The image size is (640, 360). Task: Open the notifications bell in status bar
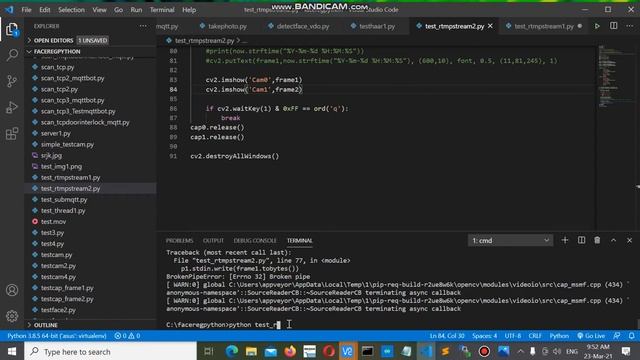point(631,336)
